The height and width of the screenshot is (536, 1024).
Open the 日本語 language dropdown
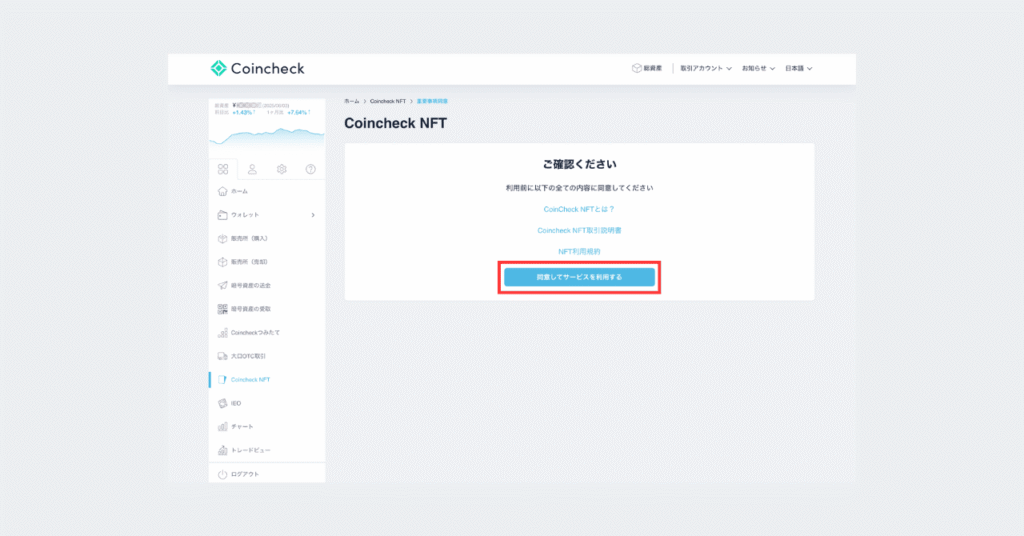pos(799,68)
